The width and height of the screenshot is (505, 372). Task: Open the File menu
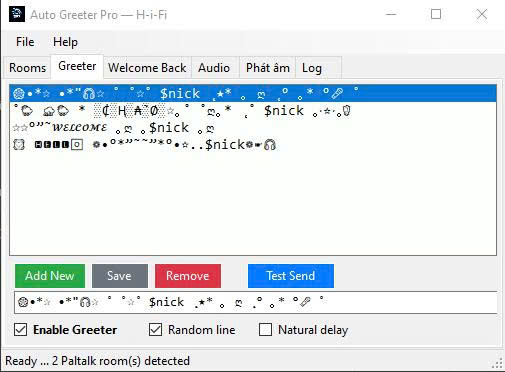pos(25,42)
